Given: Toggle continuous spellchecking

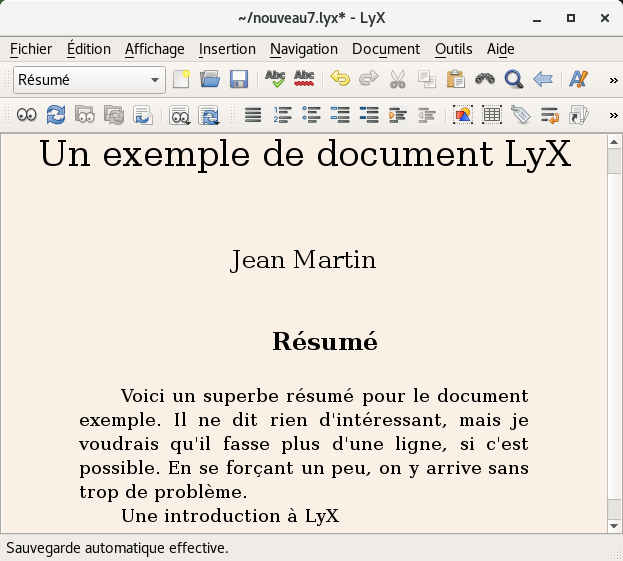Looking at the screenshot, I should point(304,79).
